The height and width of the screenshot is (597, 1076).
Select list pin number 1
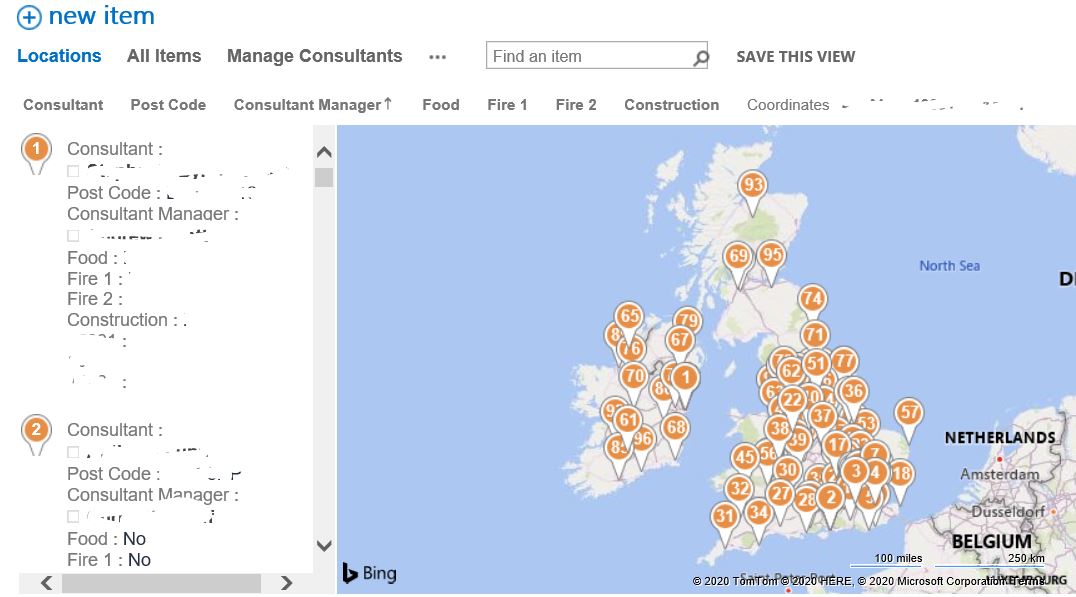point(36,150)
